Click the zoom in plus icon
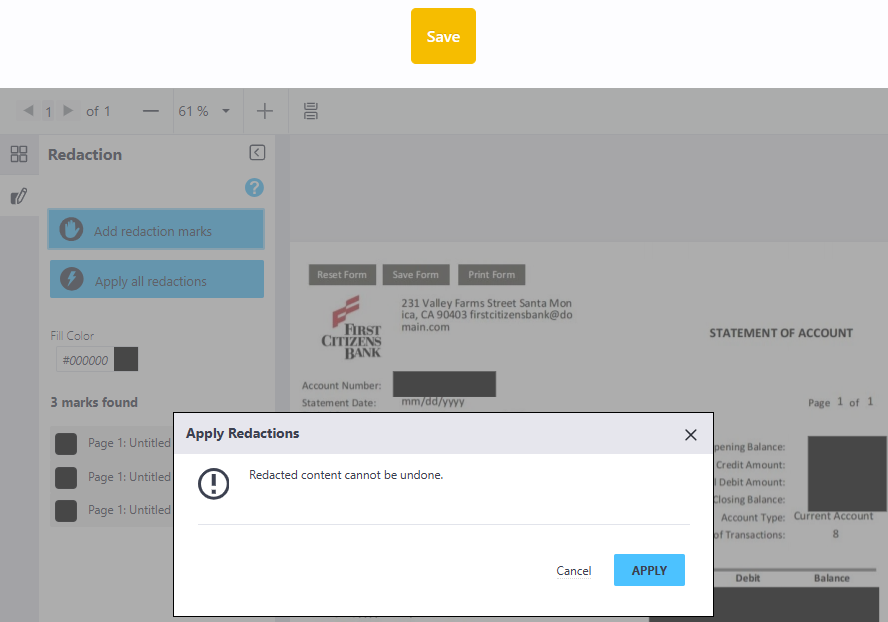The width and height of the screenshot is (888, 622). pos(264,111)
